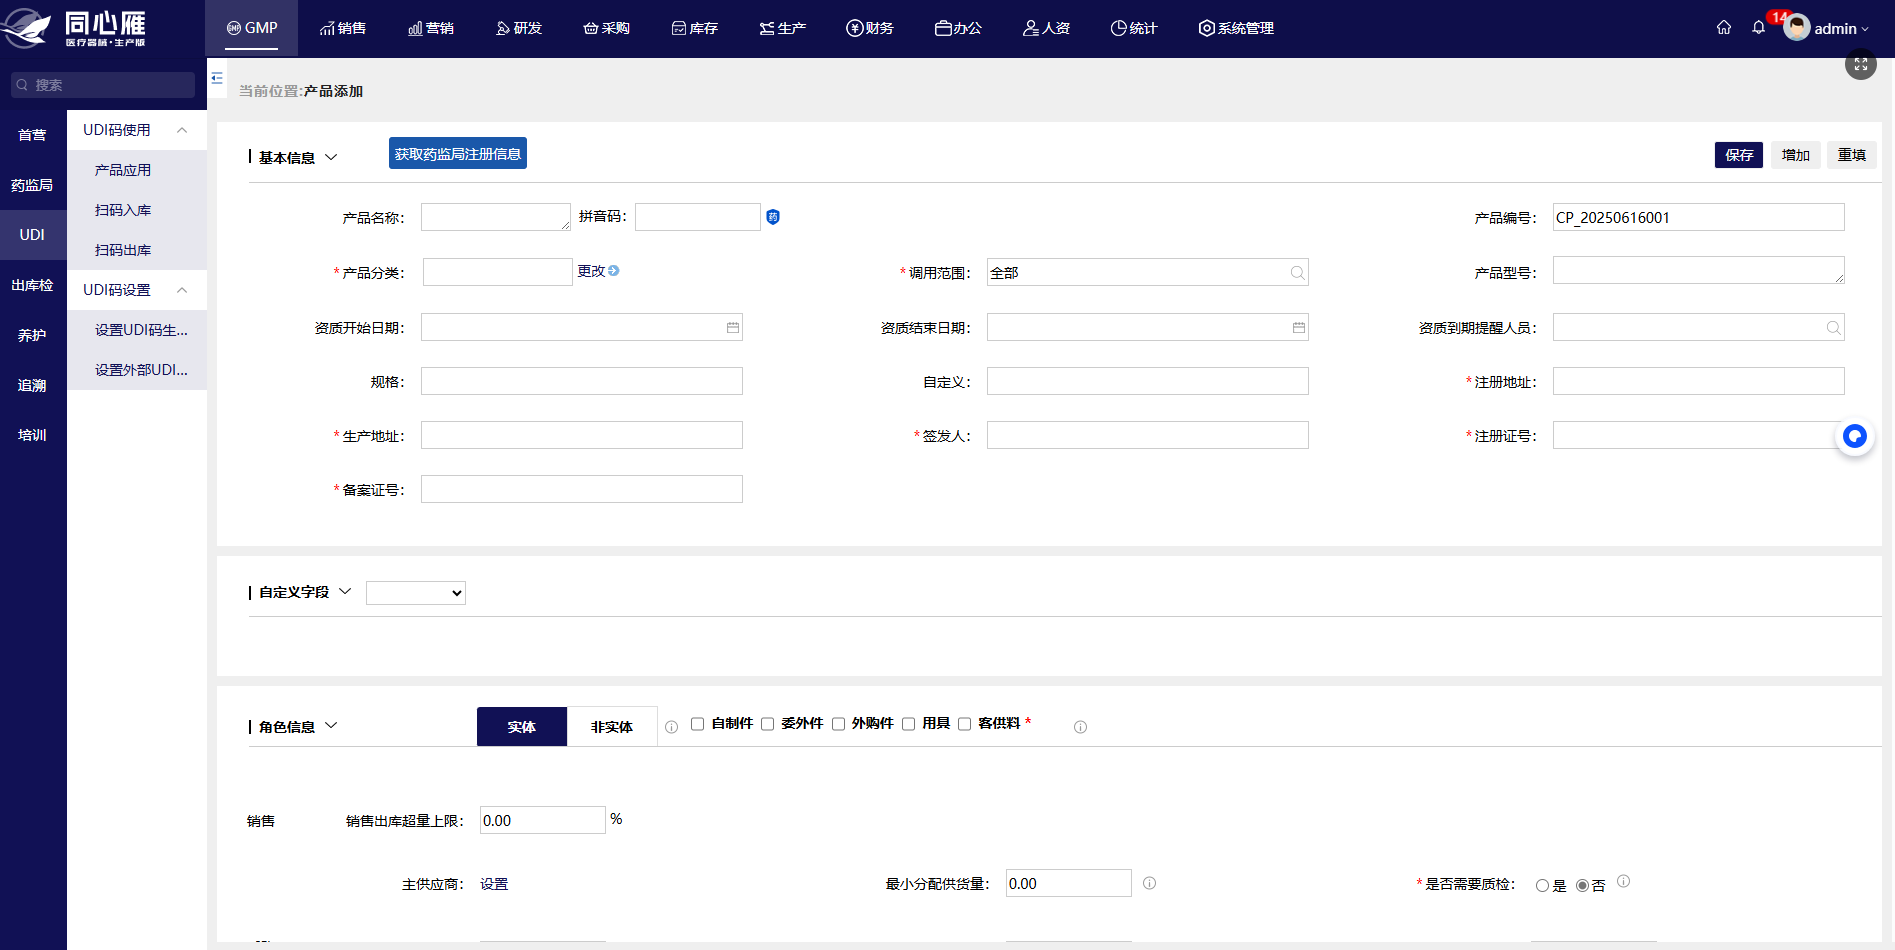The width and height of the screenshot is (1895, 950).
Task: Tick the 自制件 checkbox
Action: [x=698, y=724]
